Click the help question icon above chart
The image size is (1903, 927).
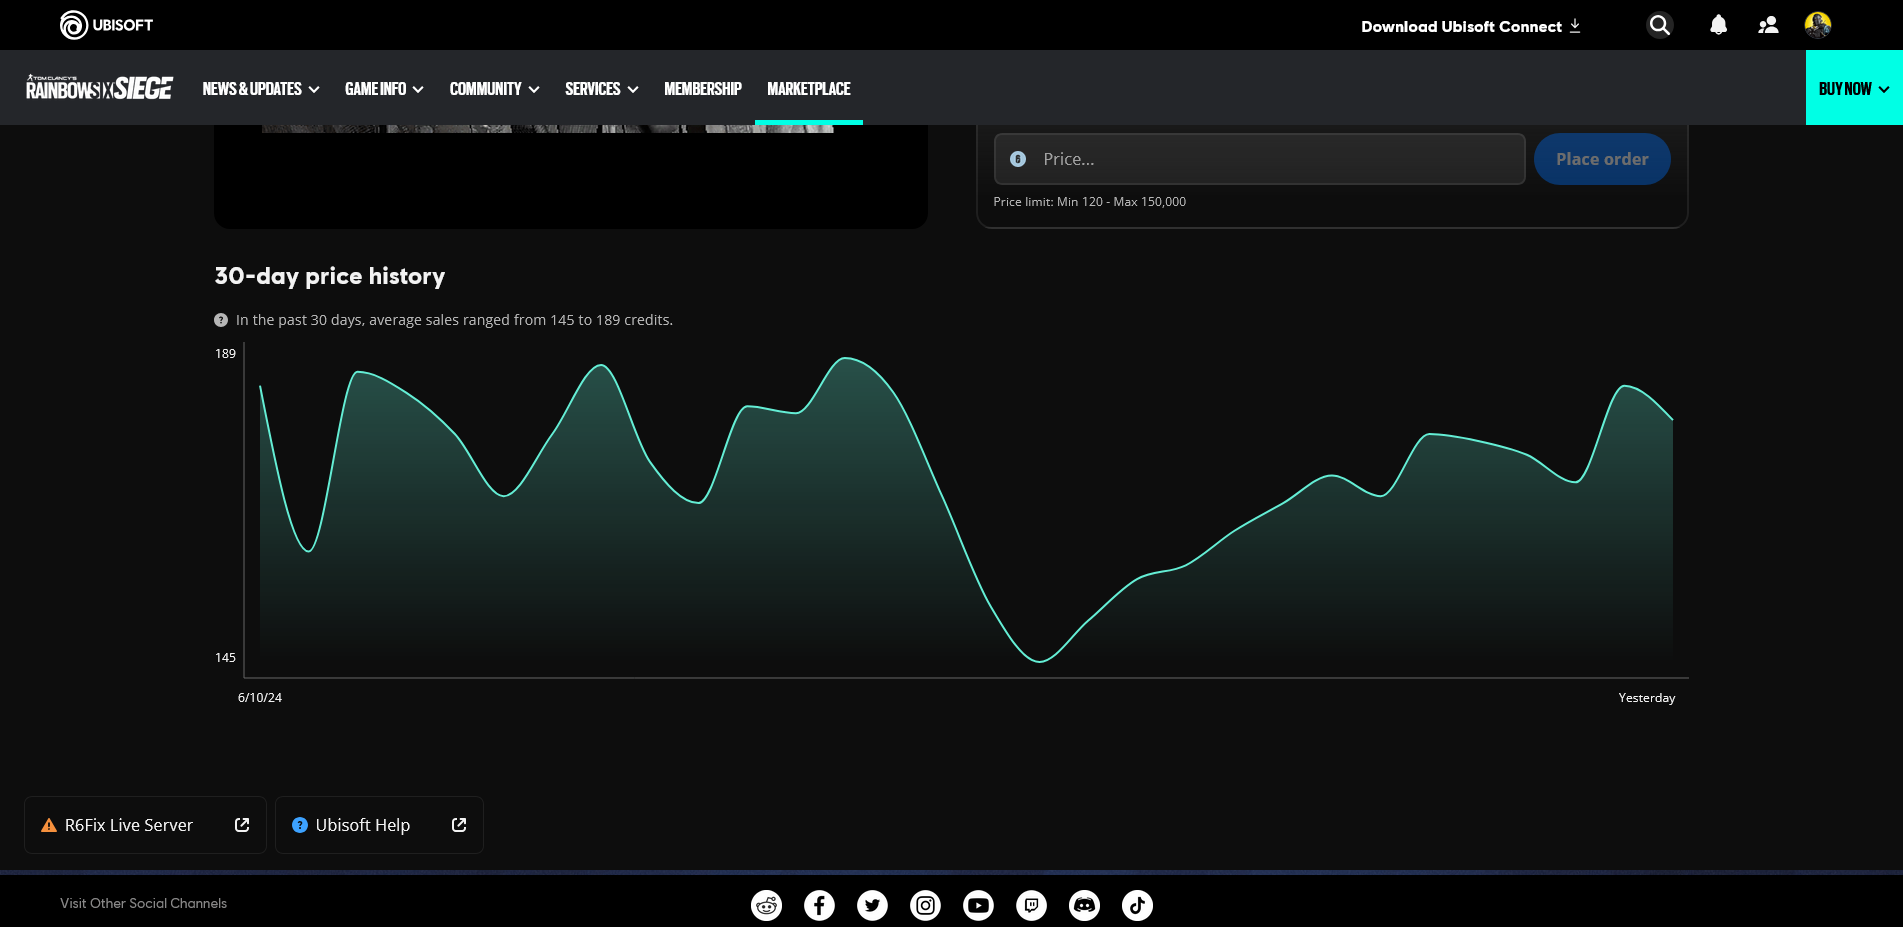[x=221, y=320]
